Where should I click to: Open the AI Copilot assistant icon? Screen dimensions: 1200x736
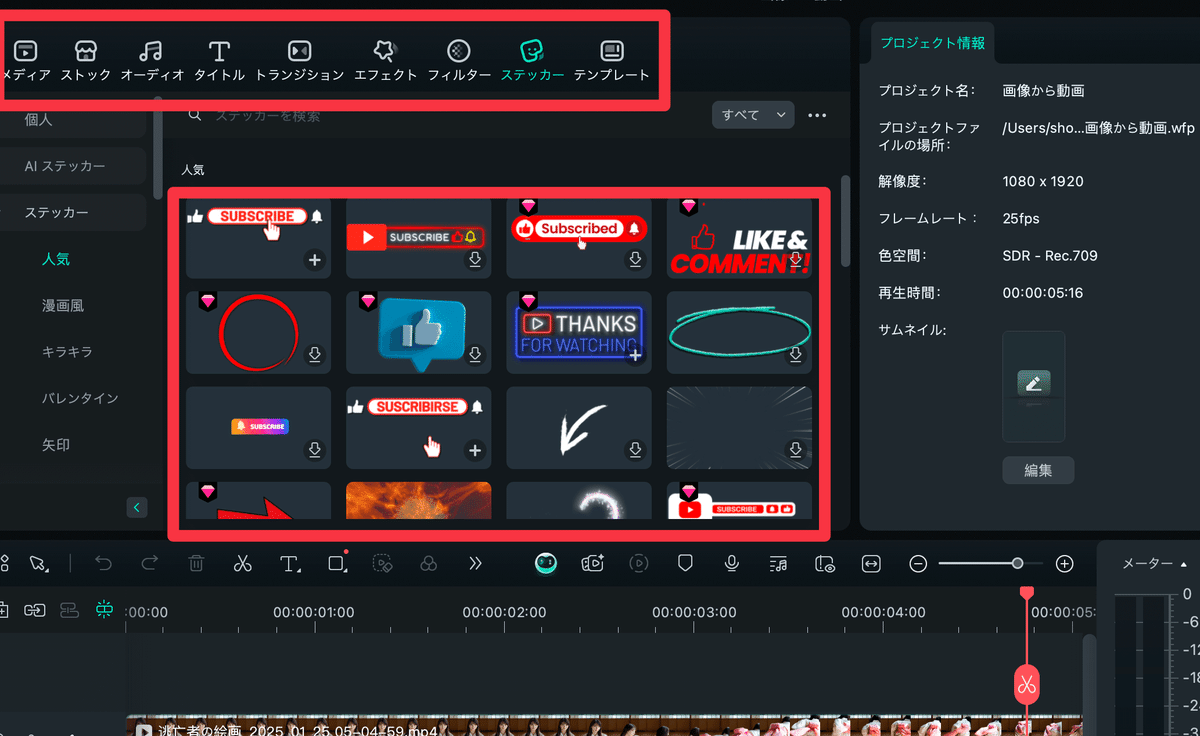click(x=545, y=563)
